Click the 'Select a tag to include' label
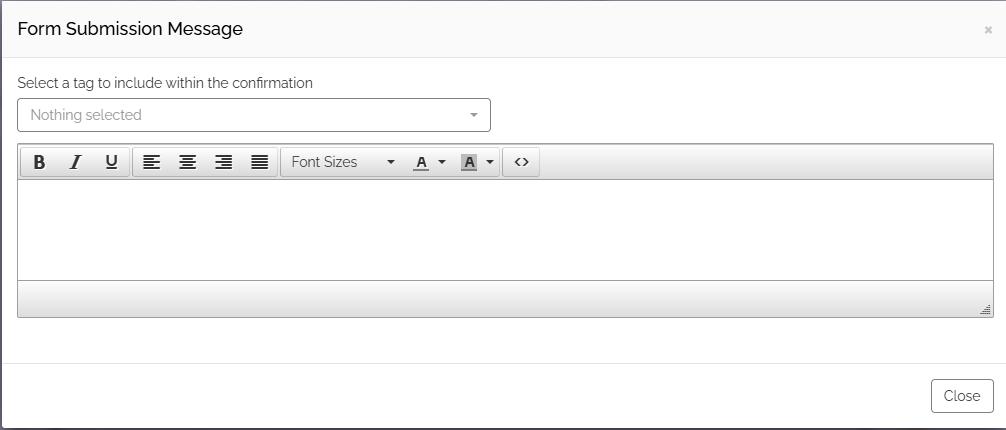The image size is (1006, 430). point(165,83)
